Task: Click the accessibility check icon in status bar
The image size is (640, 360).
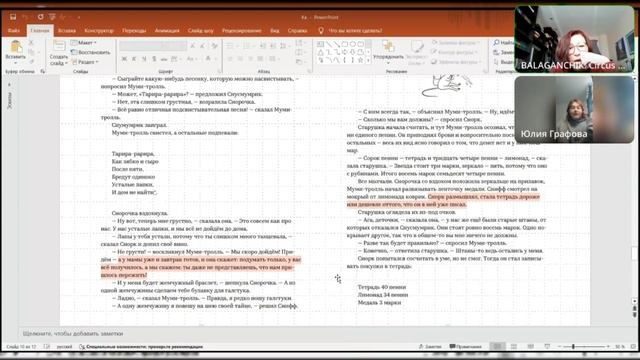Action: click(82, 347)
